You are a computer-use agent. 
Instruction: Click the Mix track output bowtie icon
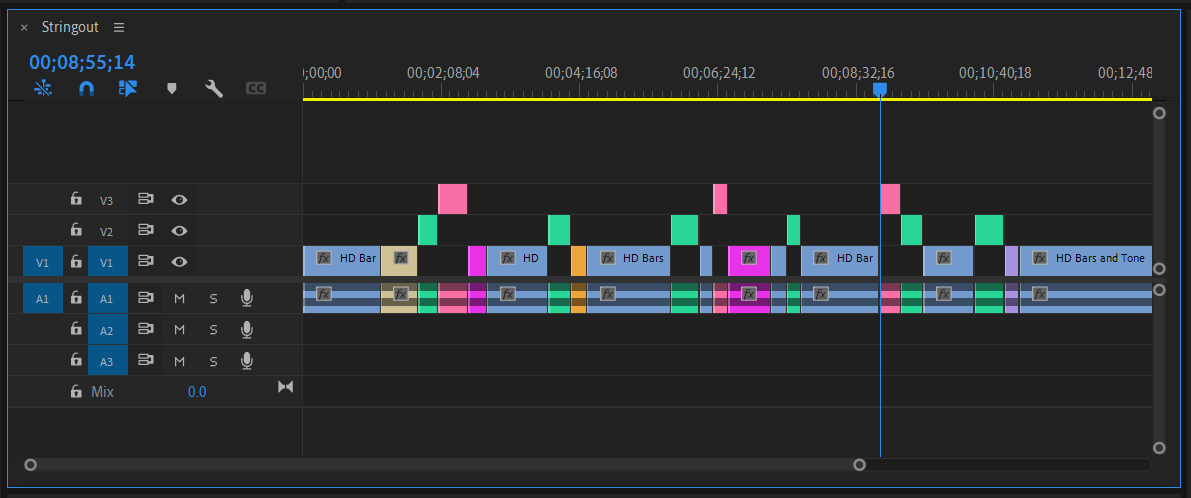(x=286, y=387)
